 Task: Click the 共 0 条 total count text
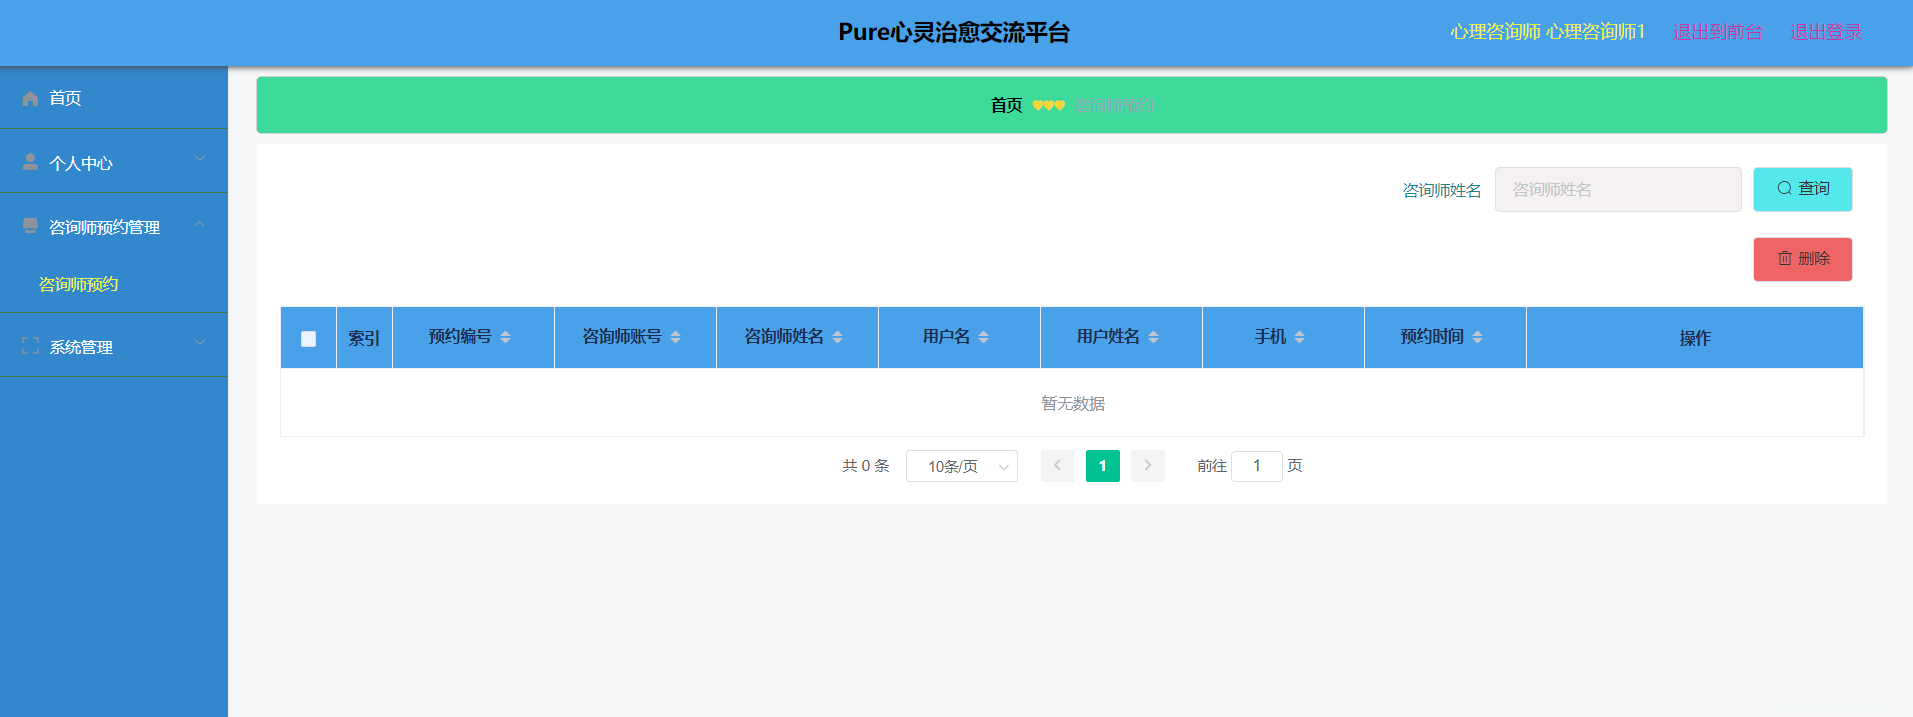pyautogui.click(x=865, y=466)
